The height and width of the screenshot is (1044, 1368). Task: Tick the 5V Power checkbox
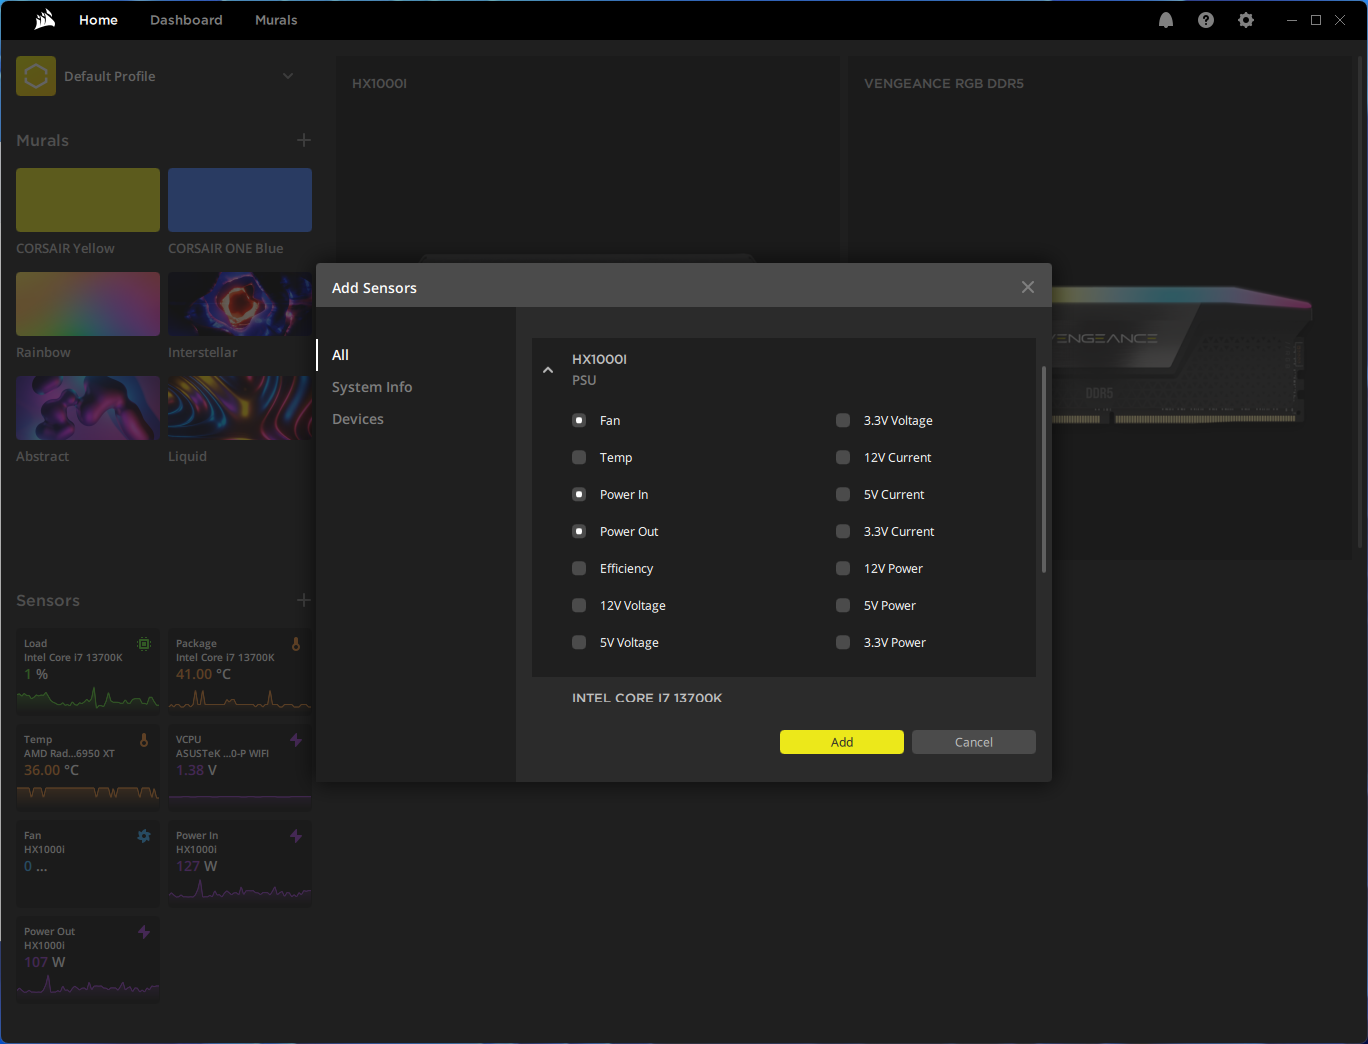(x=843, y=605)
